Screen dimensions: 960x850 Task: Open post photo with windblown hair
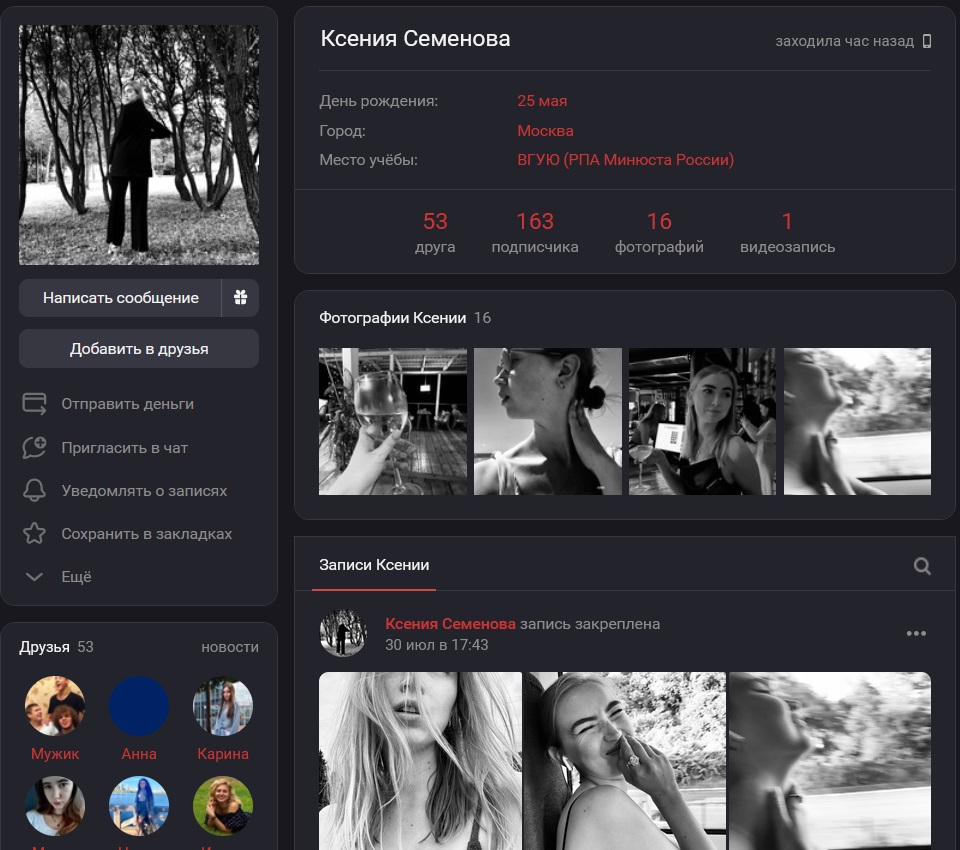tap(421, 761)
